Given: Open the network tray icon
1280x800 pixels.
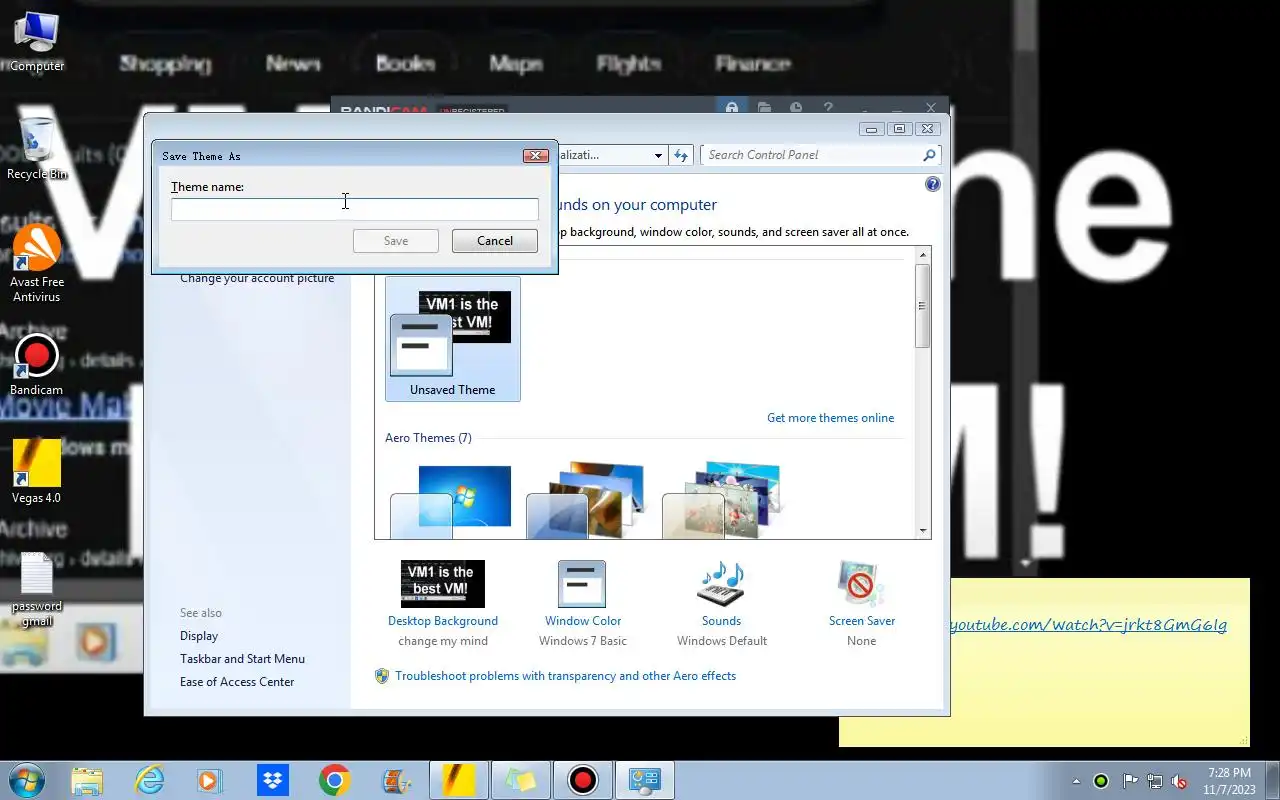Looking at the screenshot, I should (x=1155, y=781).
